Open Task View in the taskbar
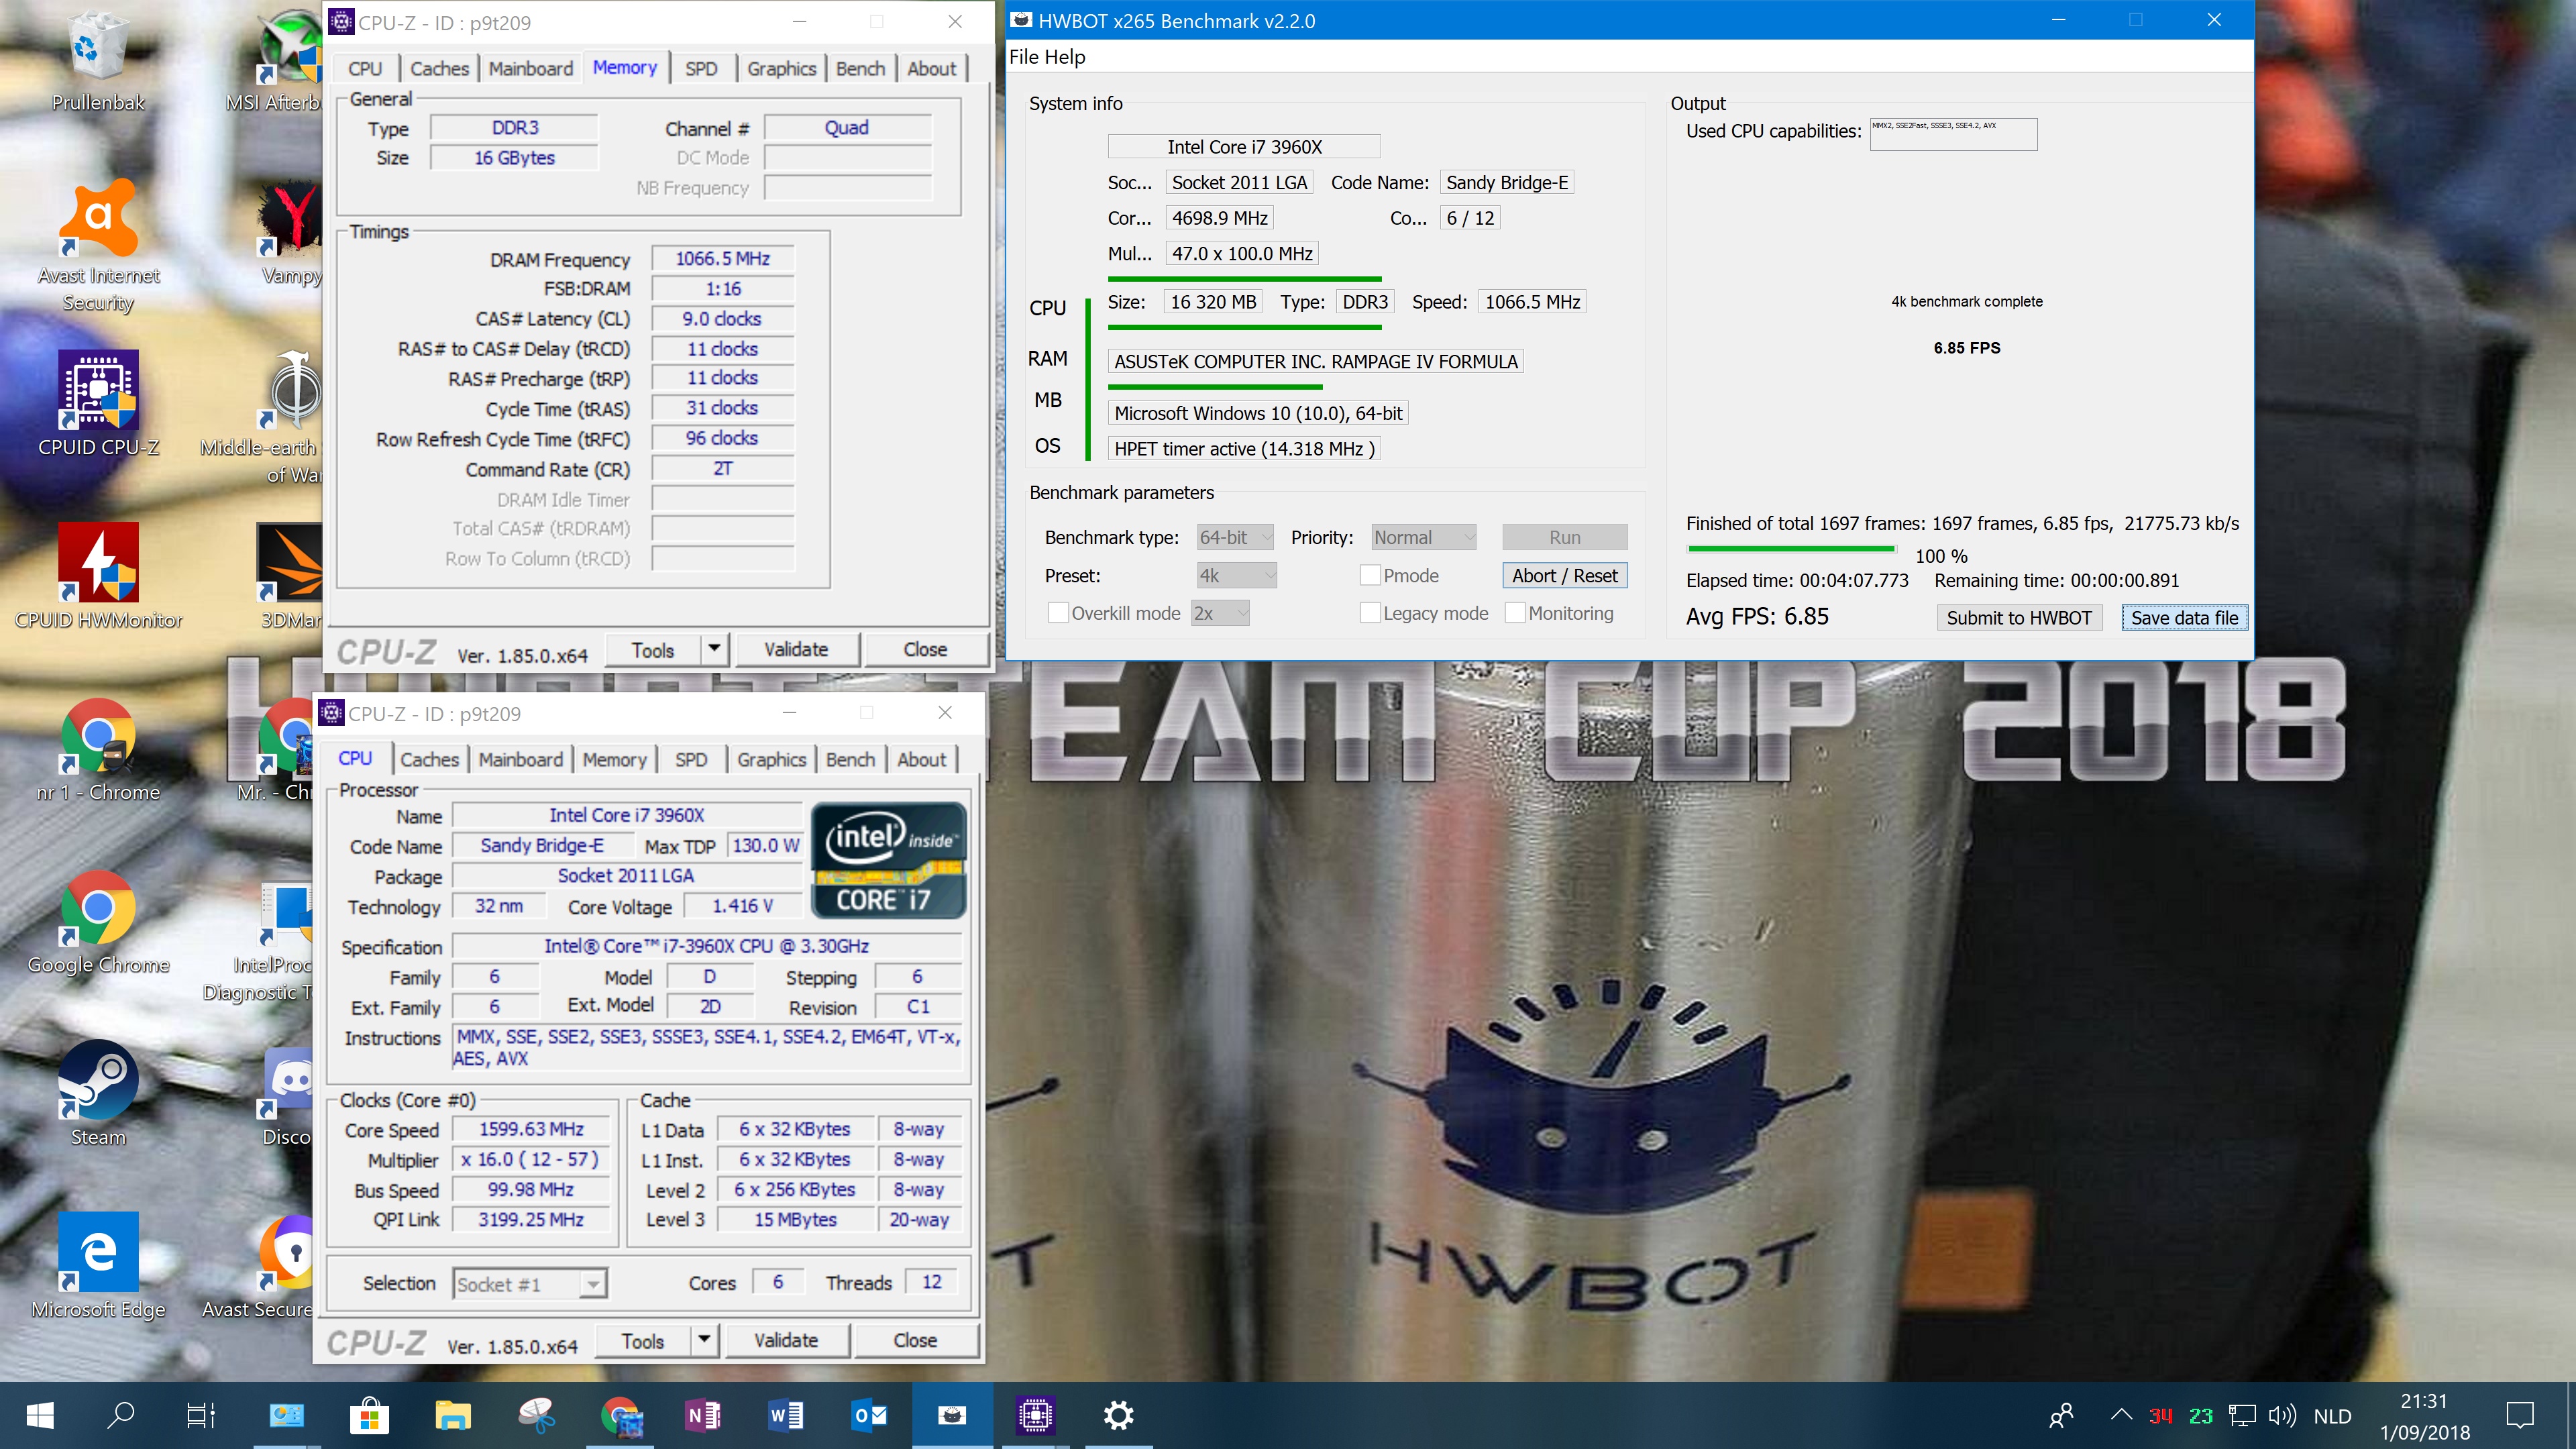 (201, 1416)
